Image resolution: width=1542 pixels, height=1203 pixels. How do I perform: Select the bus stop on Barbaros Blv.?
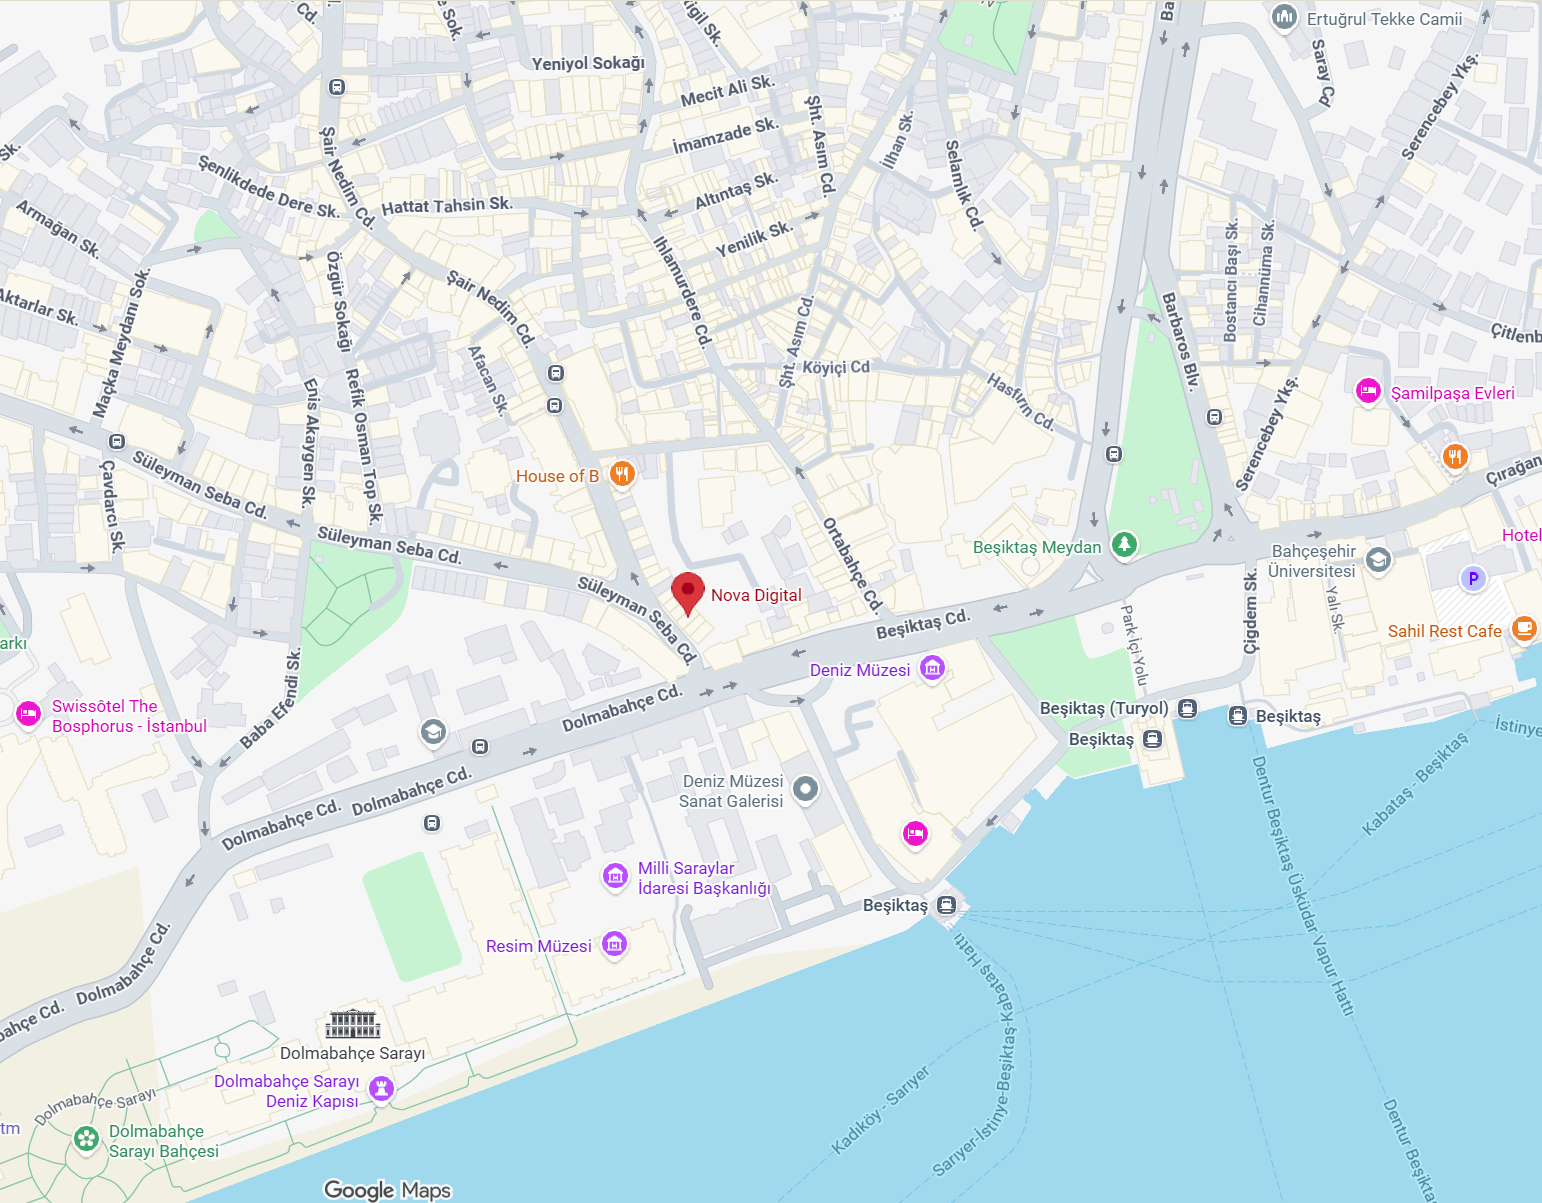click(x=1214, y=417)
